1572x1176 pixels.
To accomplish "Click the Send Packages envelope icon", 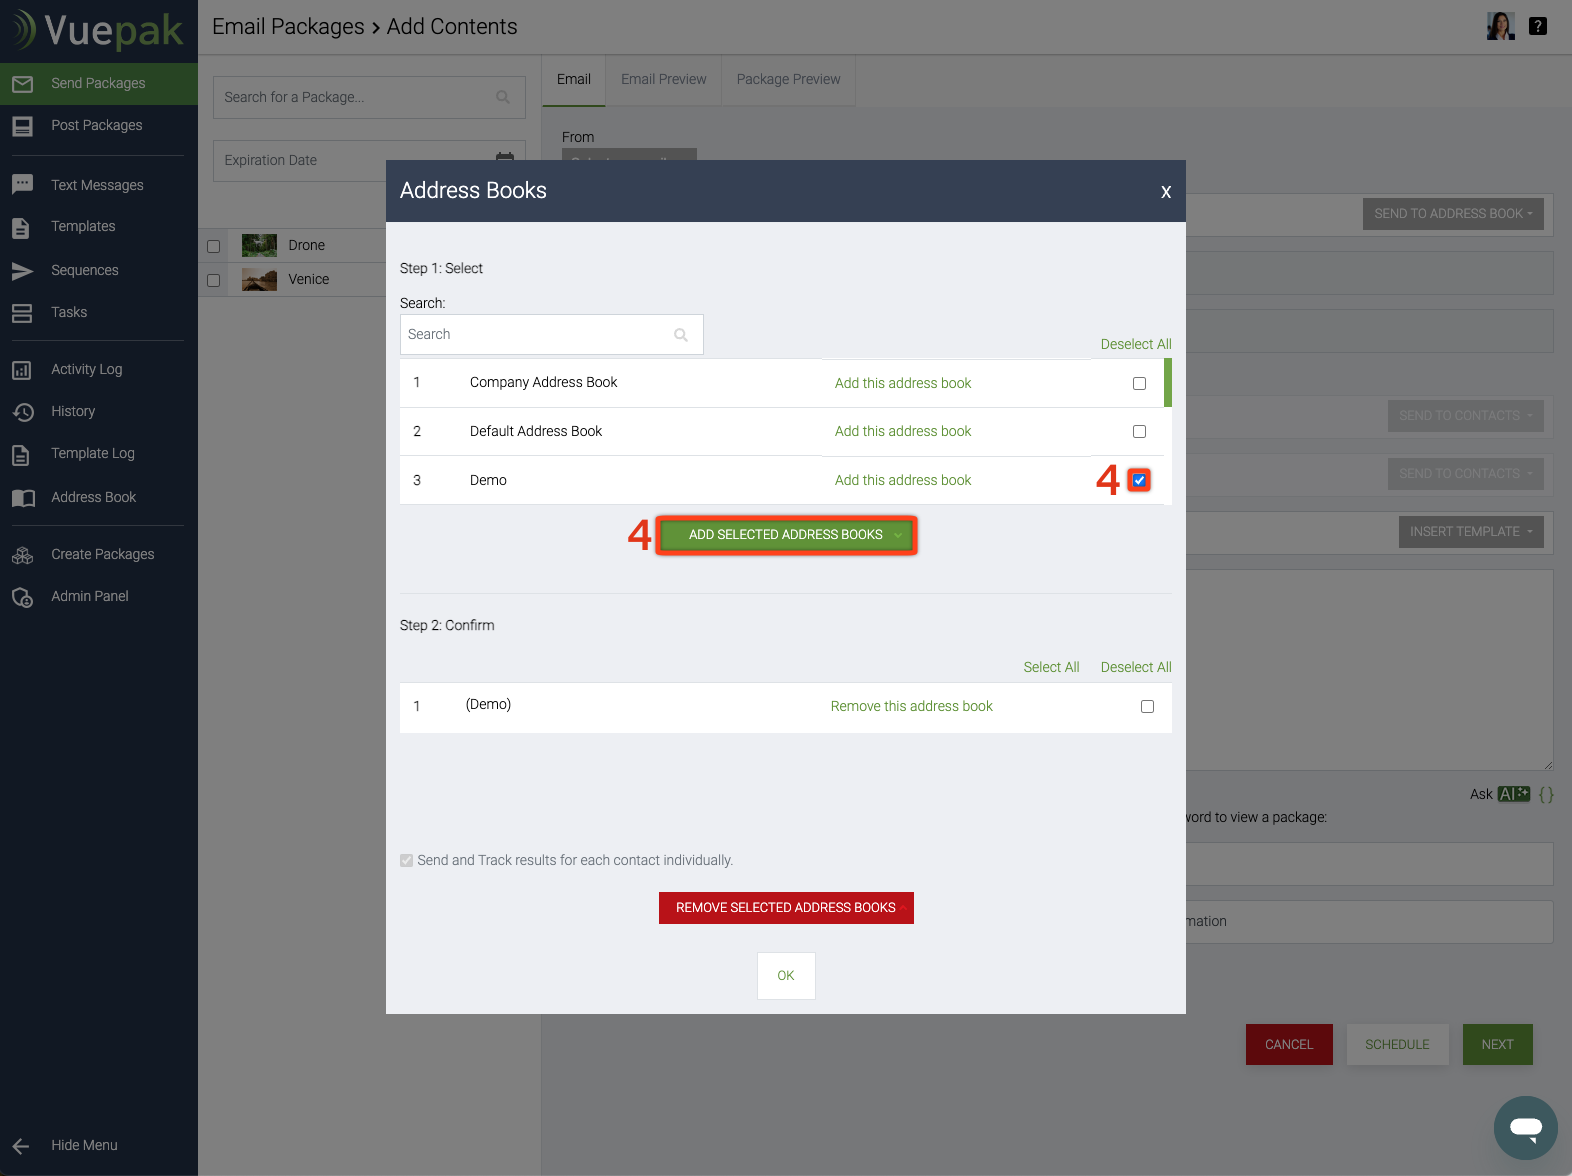I will [x=22, y=84].
